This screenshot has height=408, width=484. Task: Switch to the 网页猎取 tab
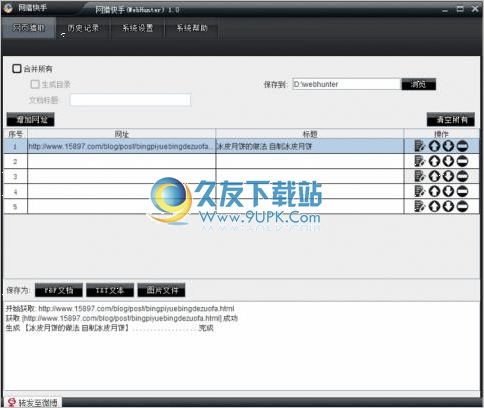[29, 28]
